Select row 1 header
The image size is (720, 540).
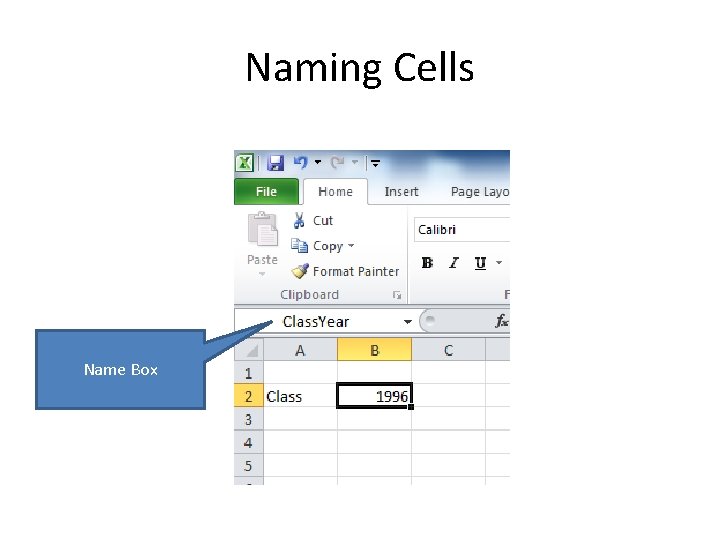[249, 372]
